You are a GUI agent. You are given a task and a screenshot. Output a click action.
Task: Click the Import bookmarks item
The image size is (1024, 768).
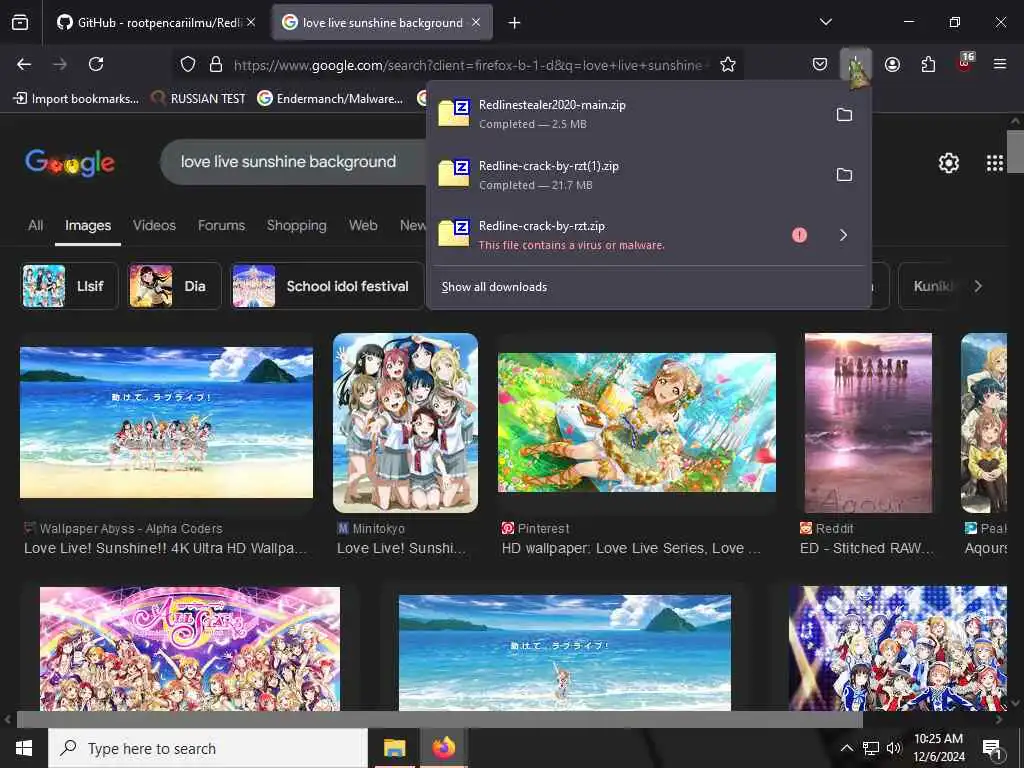click(76, 99)
